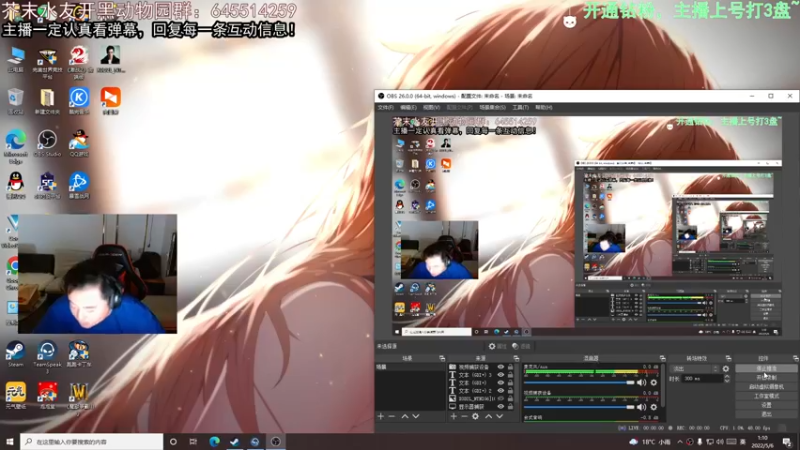Select the 5E platform desktop shortcut
This screenshot has height=450, width=800.
(47, 185)
